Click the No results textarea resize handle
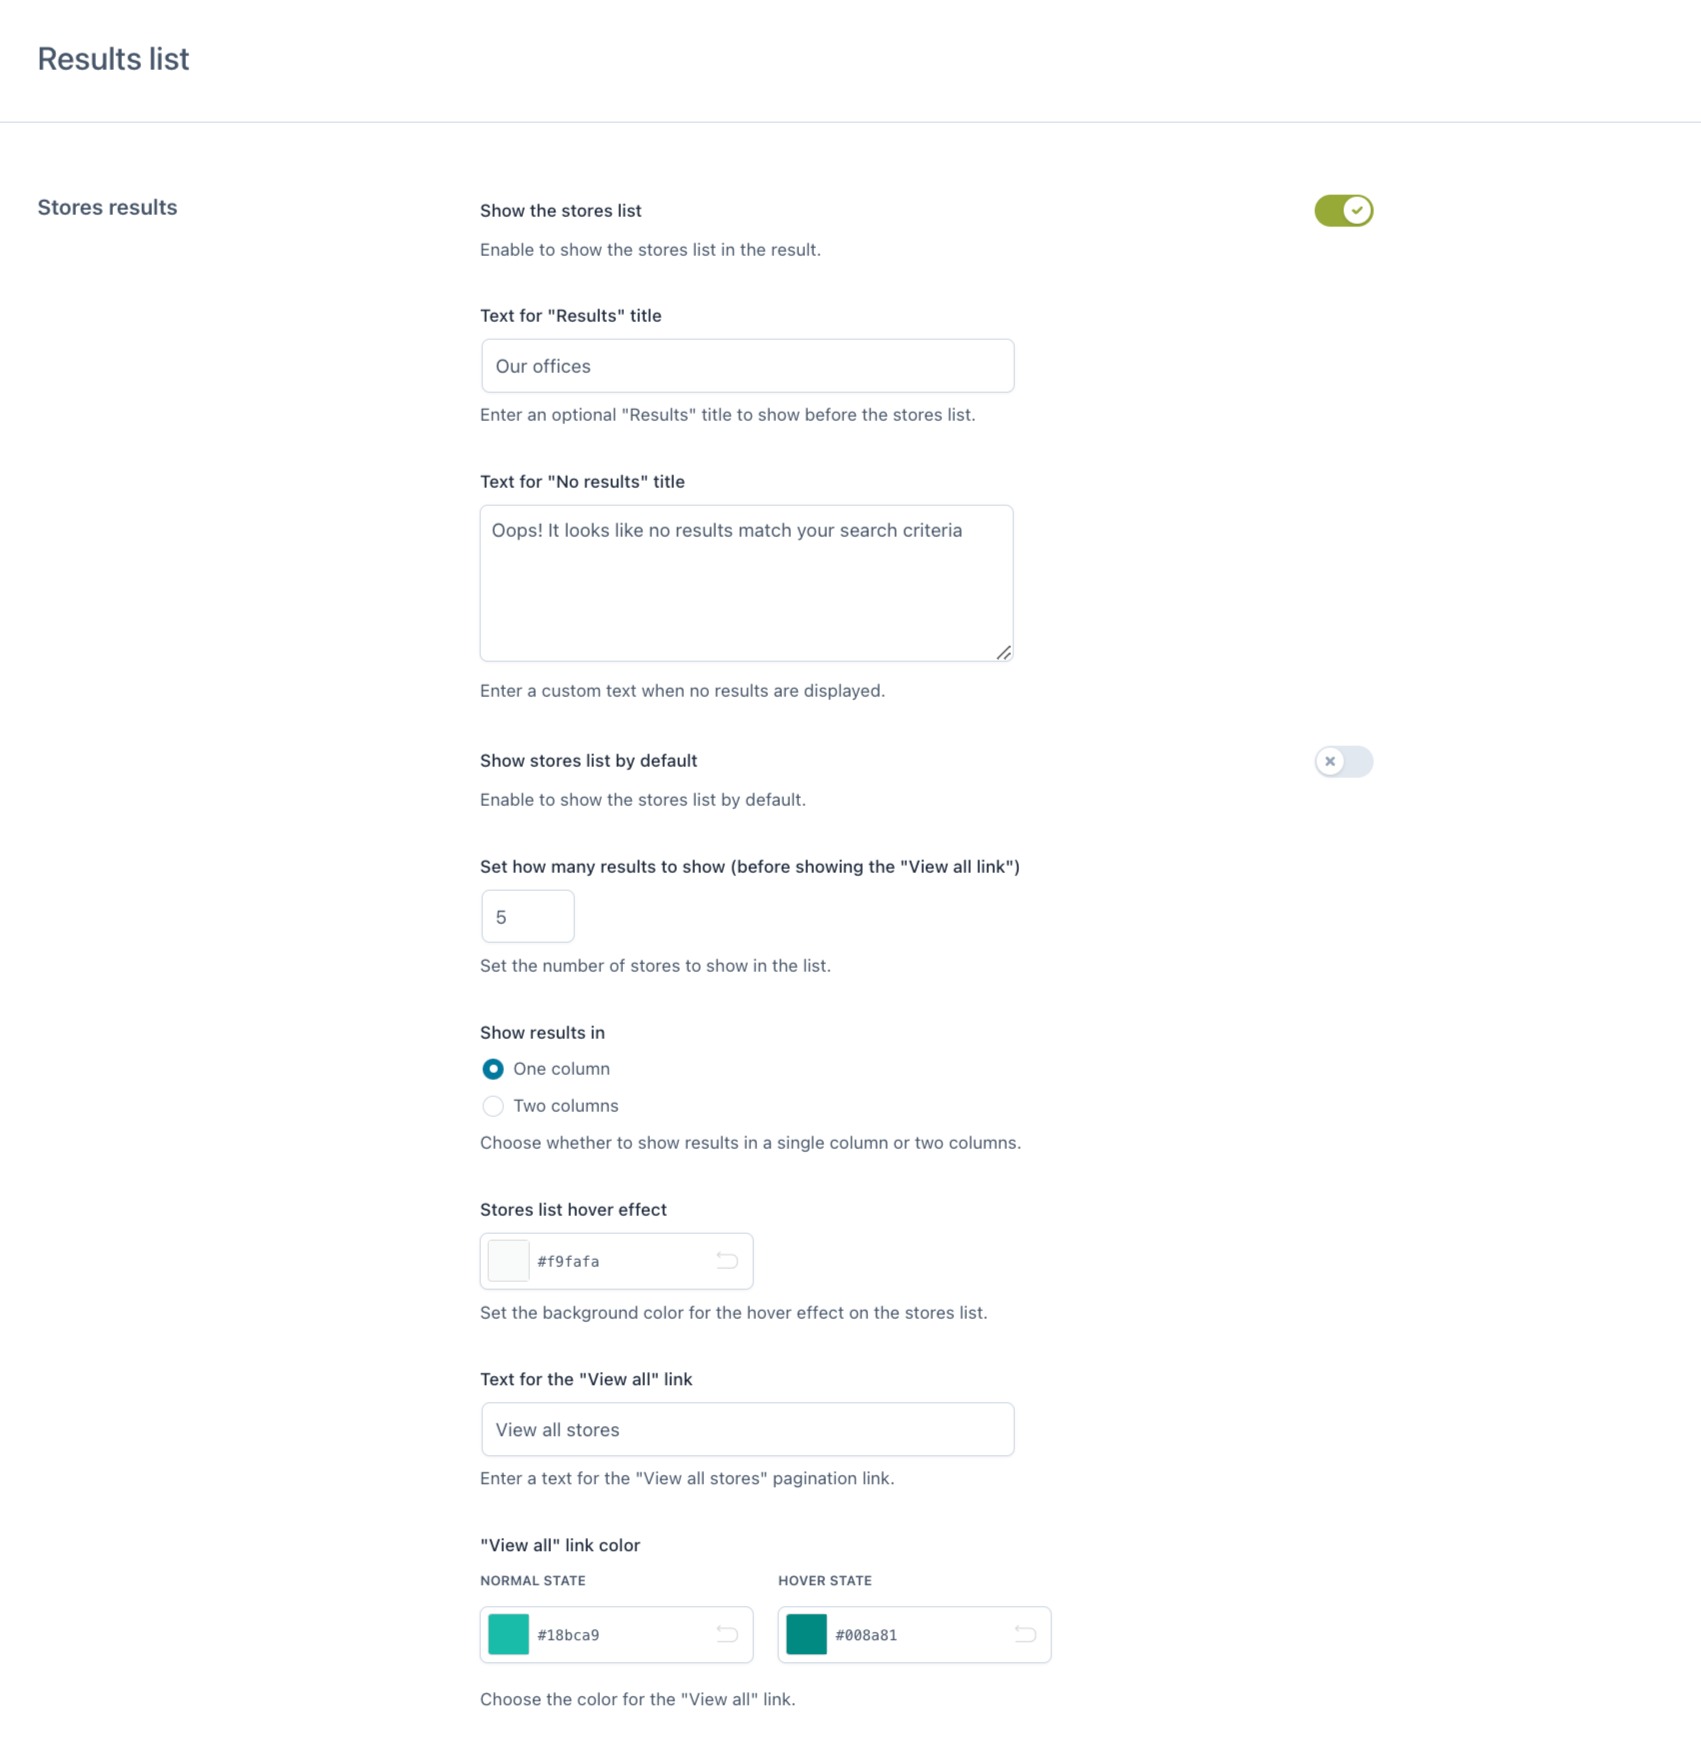Screen dimensions: 1701x1746 tap(1003, 652)
